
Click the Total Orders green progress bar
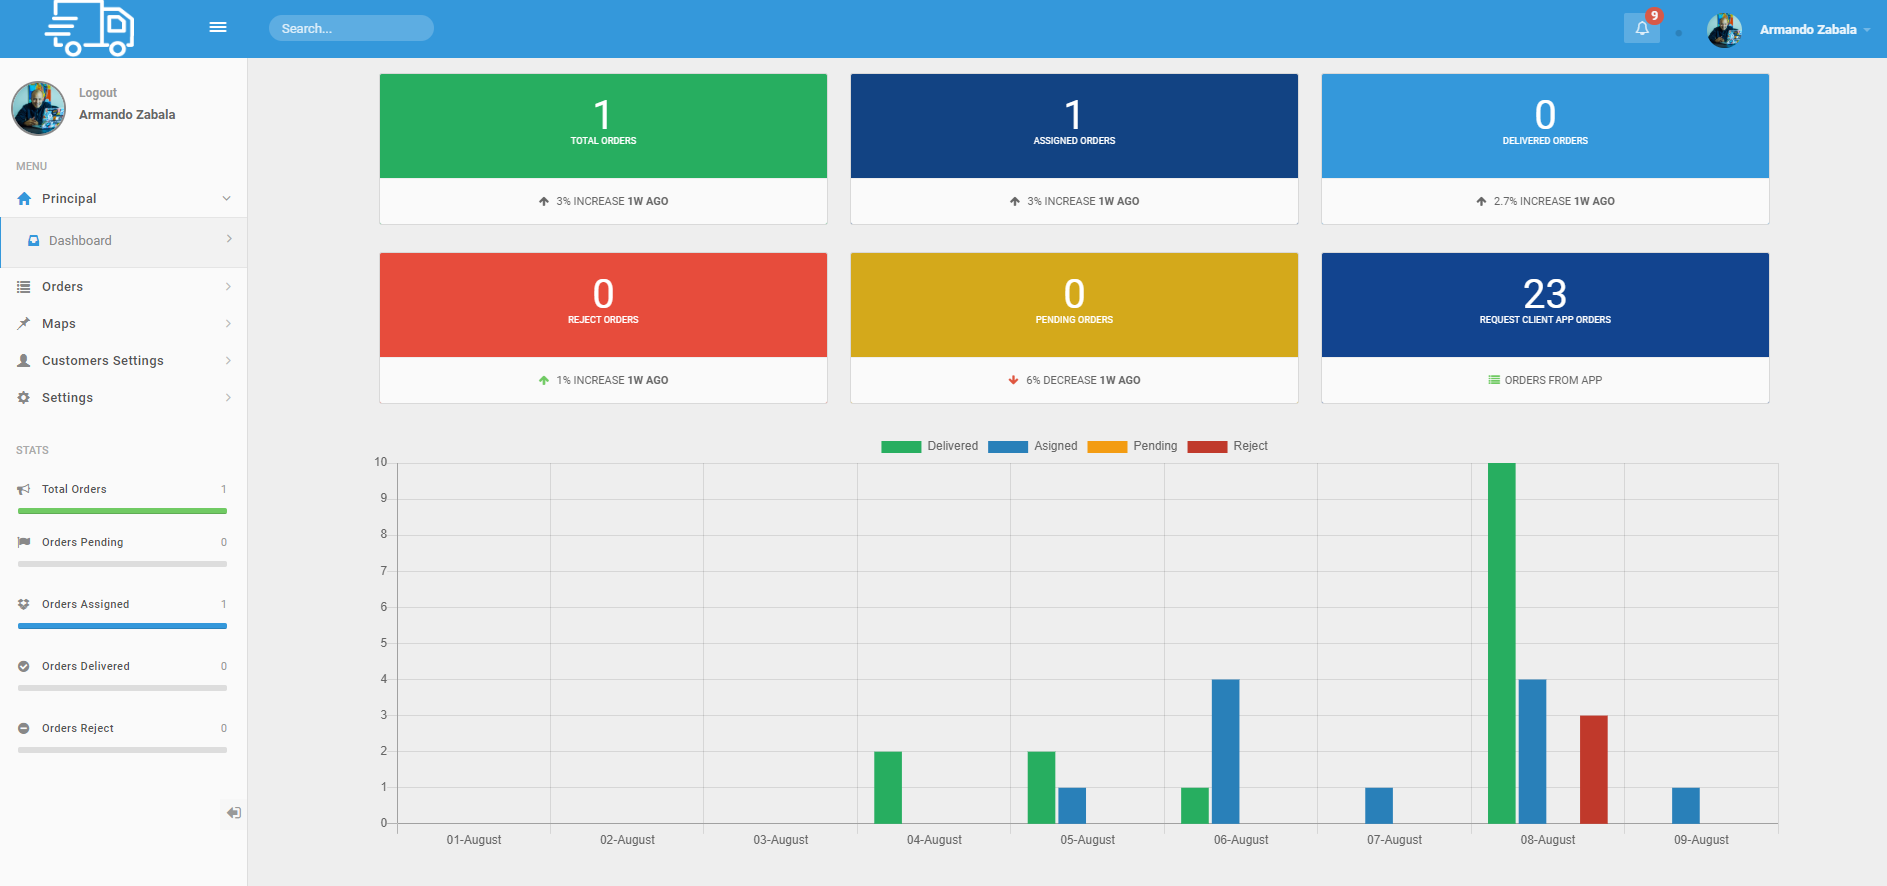pyautogui.click(x=122, y=511)
